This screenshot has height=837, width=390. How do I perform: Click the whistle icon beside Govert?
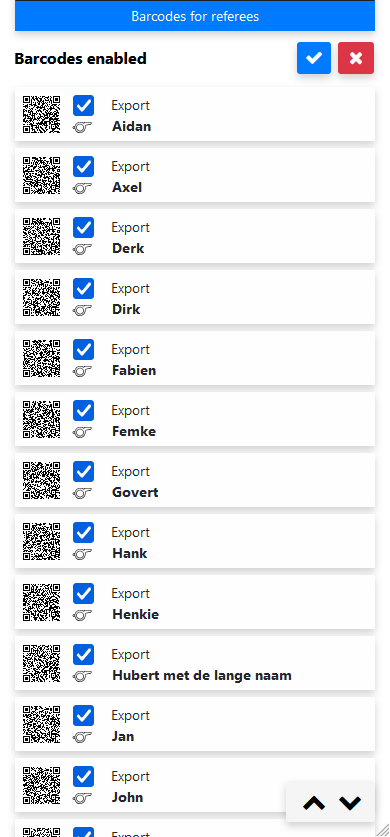pos(83,493)
